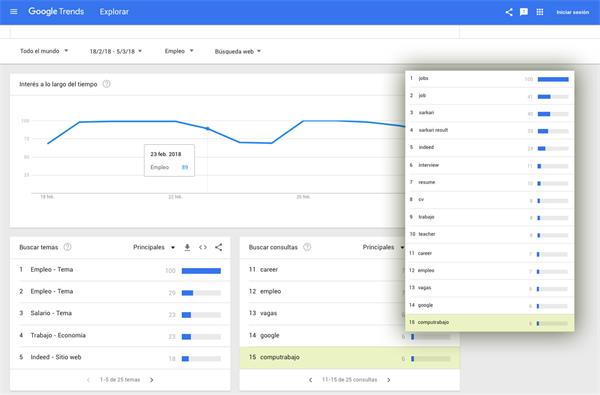The image size is (600, 395).
Task: Click the Google Trends logo
Action: click(x=56, y=11)
